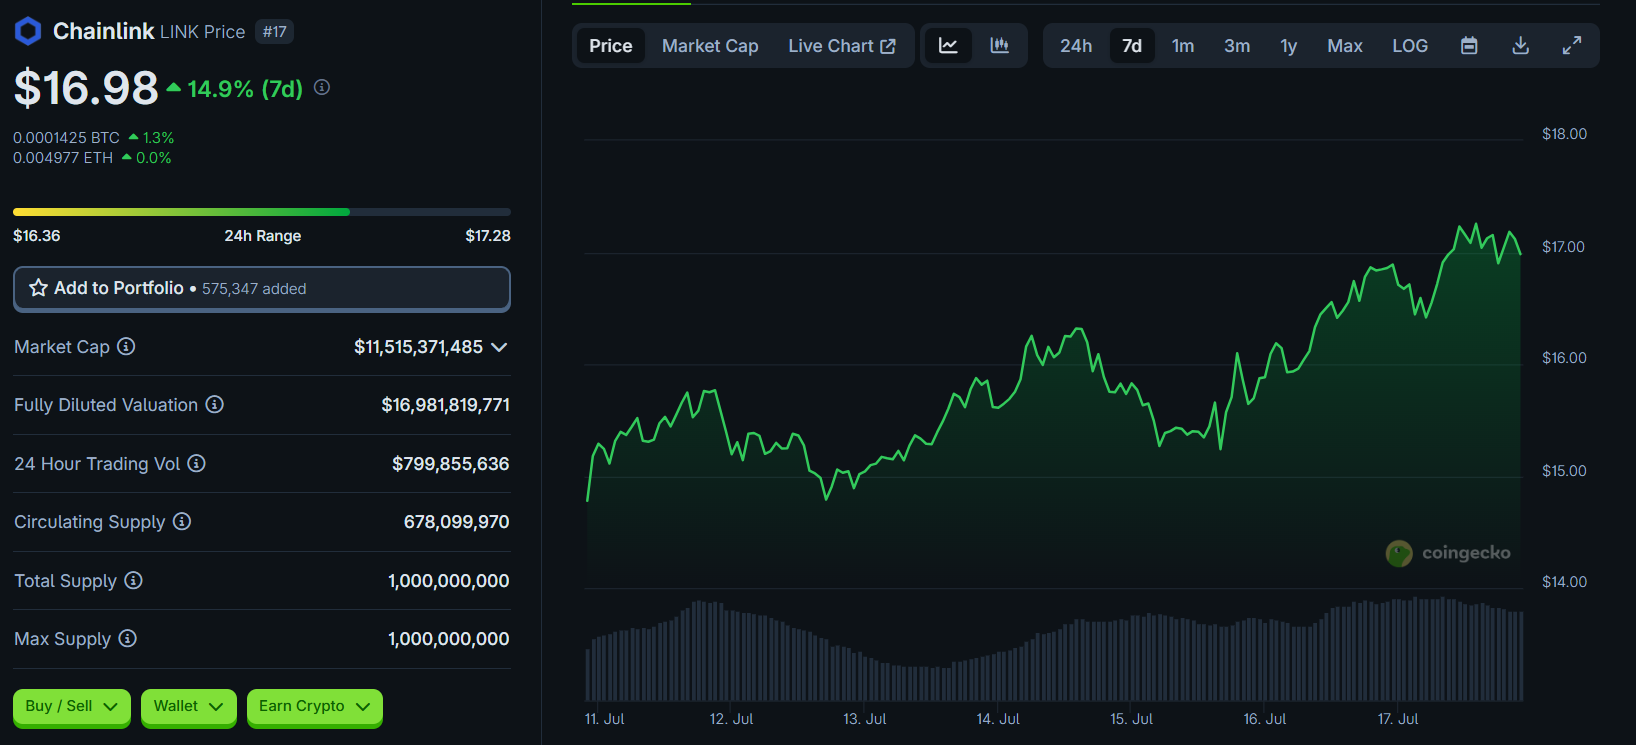The width and height of the screenshot is (1636, 745).
Task: Set chart range to 24h
Action: tap(1076, 46)
